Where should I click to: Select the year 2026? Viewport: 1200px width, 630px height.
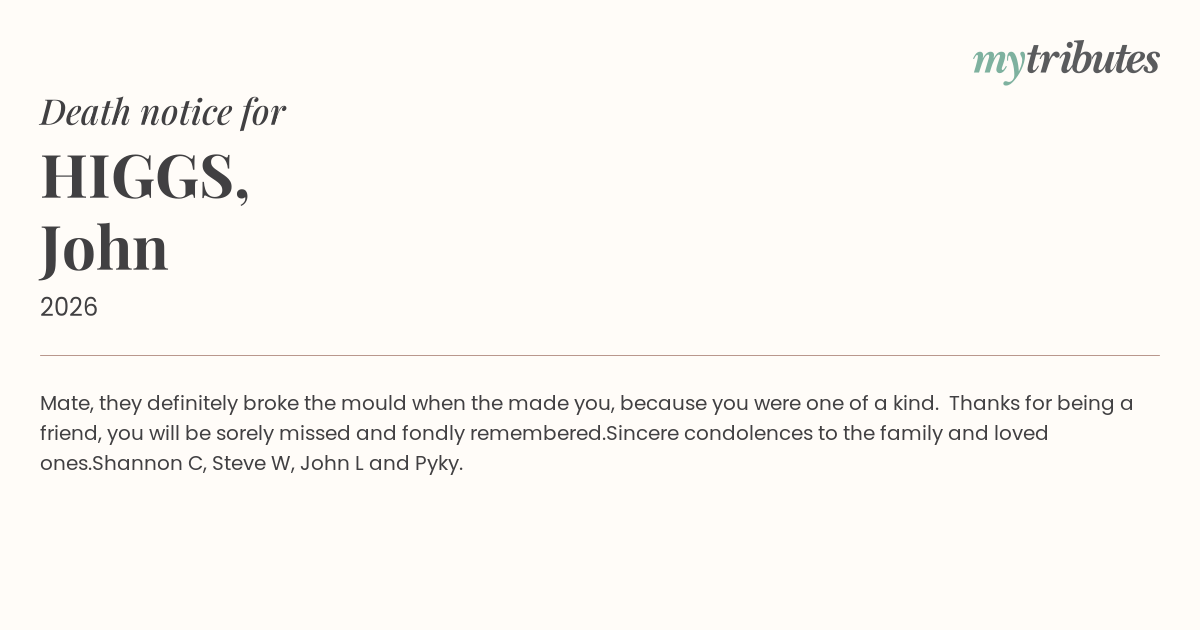pyautogui.click(x=69, y=307)
